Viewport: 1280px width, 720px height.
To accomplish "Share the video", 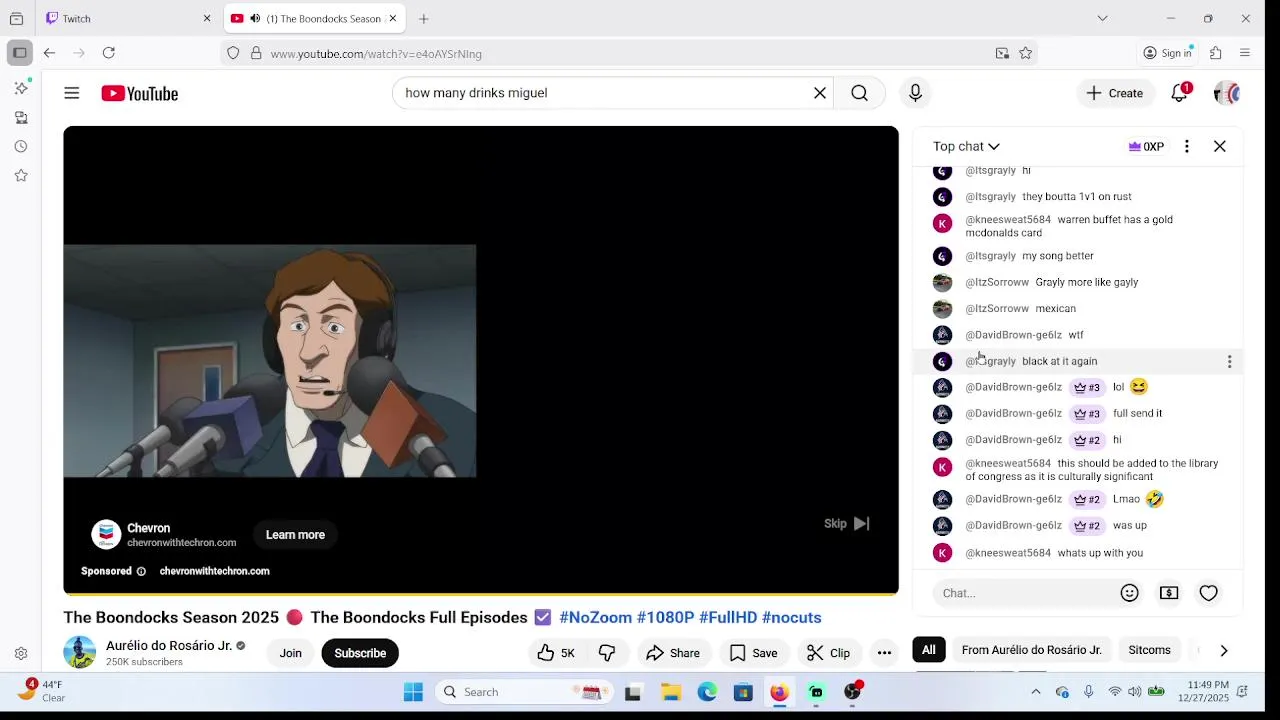I will coord(673,653).
